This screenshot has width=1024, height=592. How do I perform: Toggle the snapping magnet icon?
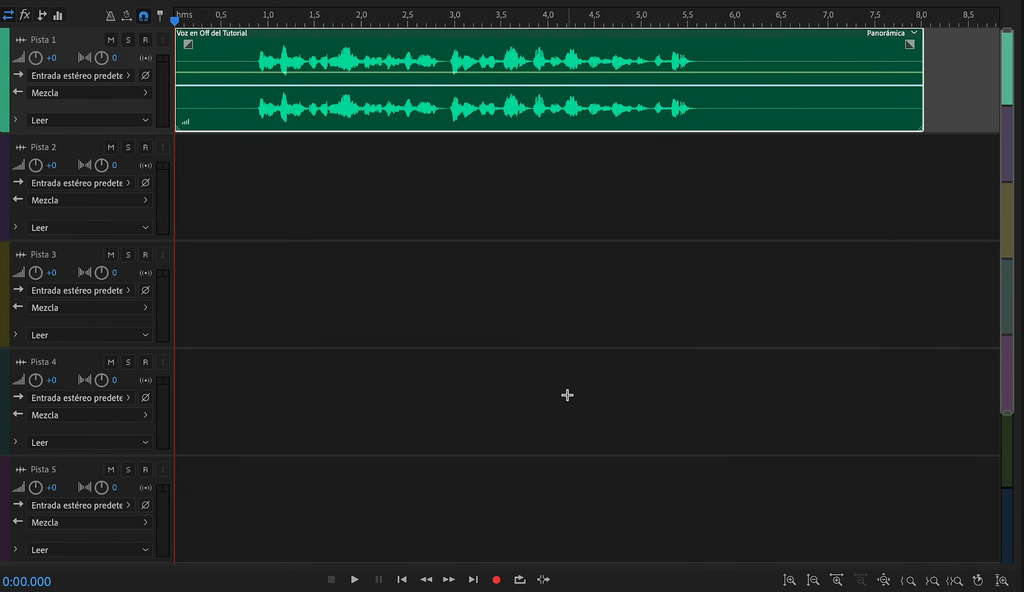point(143,15)
